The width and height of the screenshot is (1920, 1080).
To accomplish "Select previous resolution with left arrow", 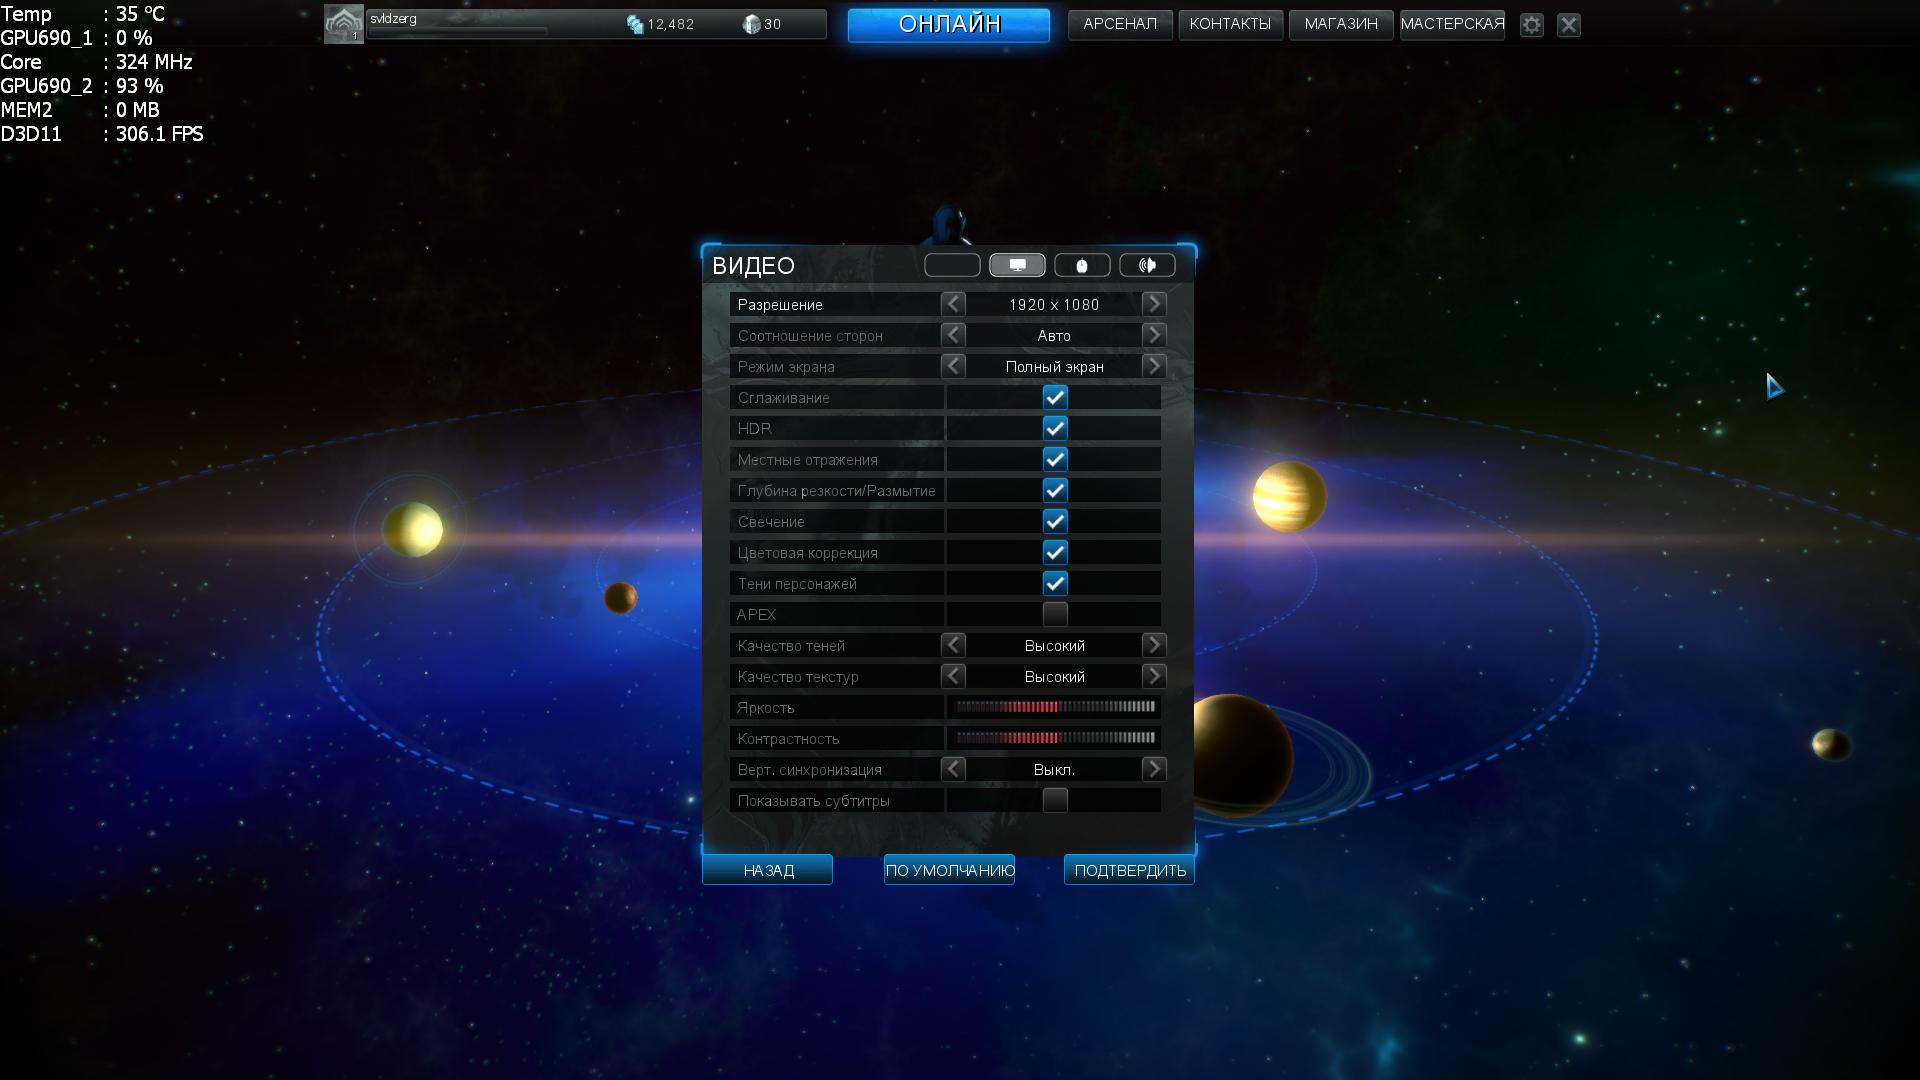I will (x=953, y=304).
